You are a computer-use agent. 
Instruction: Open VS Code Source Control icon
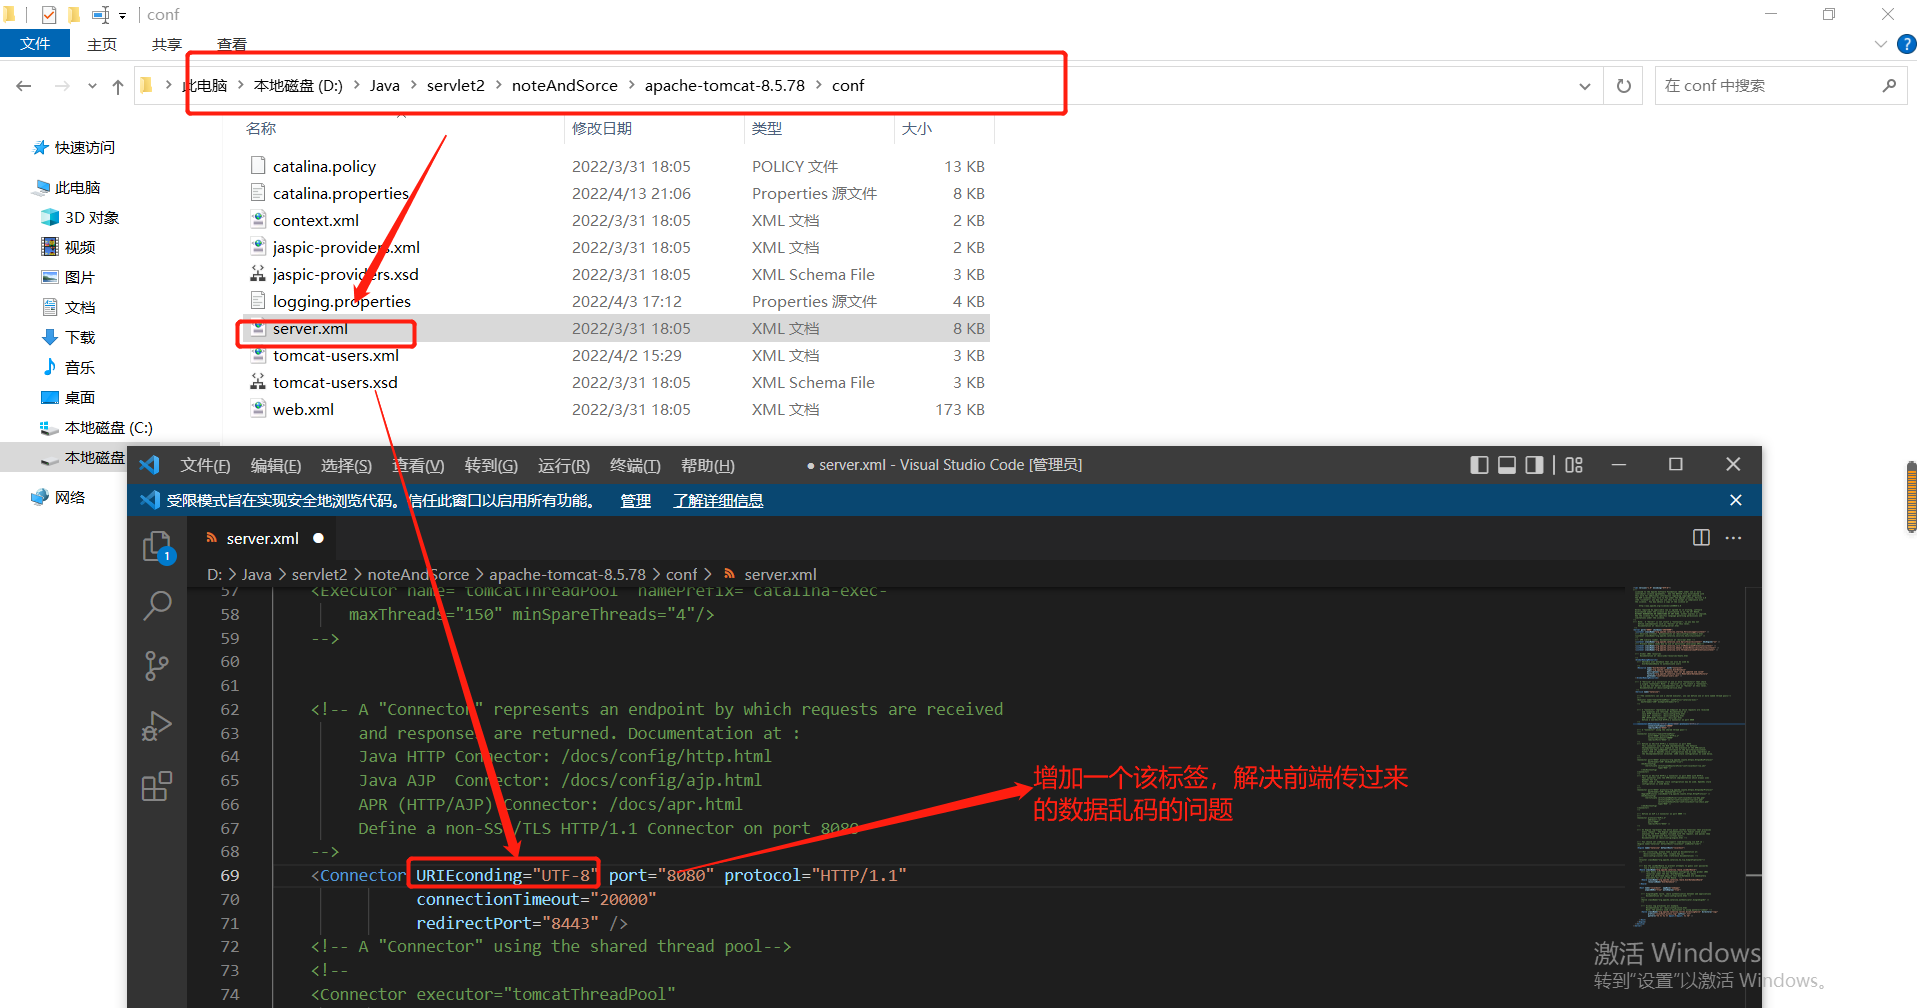(x=157, y=666)
